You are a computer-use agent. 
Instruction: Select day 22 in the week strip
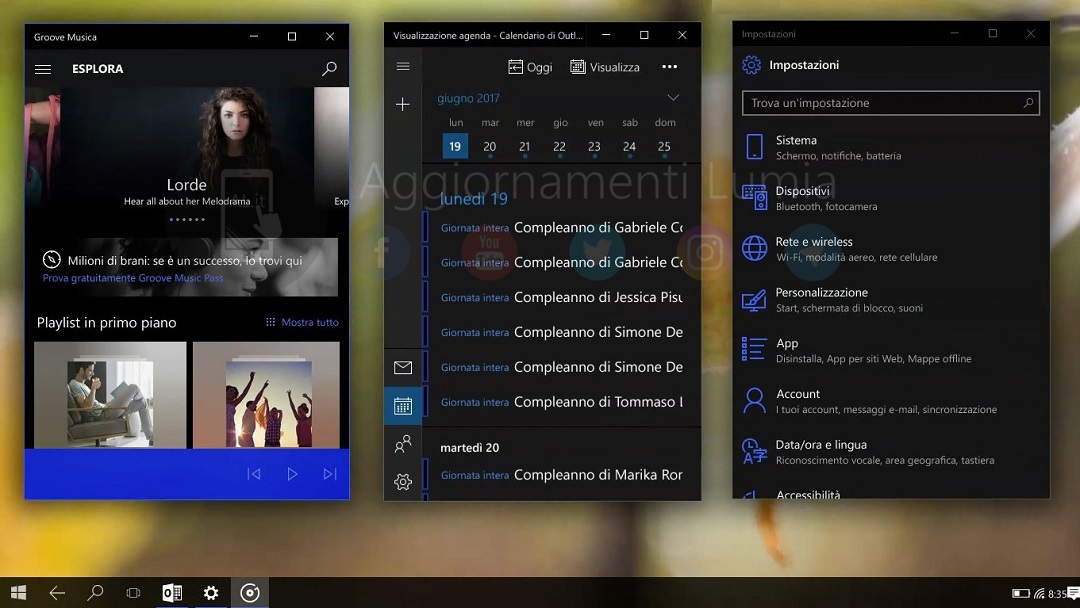coord(559,147)
